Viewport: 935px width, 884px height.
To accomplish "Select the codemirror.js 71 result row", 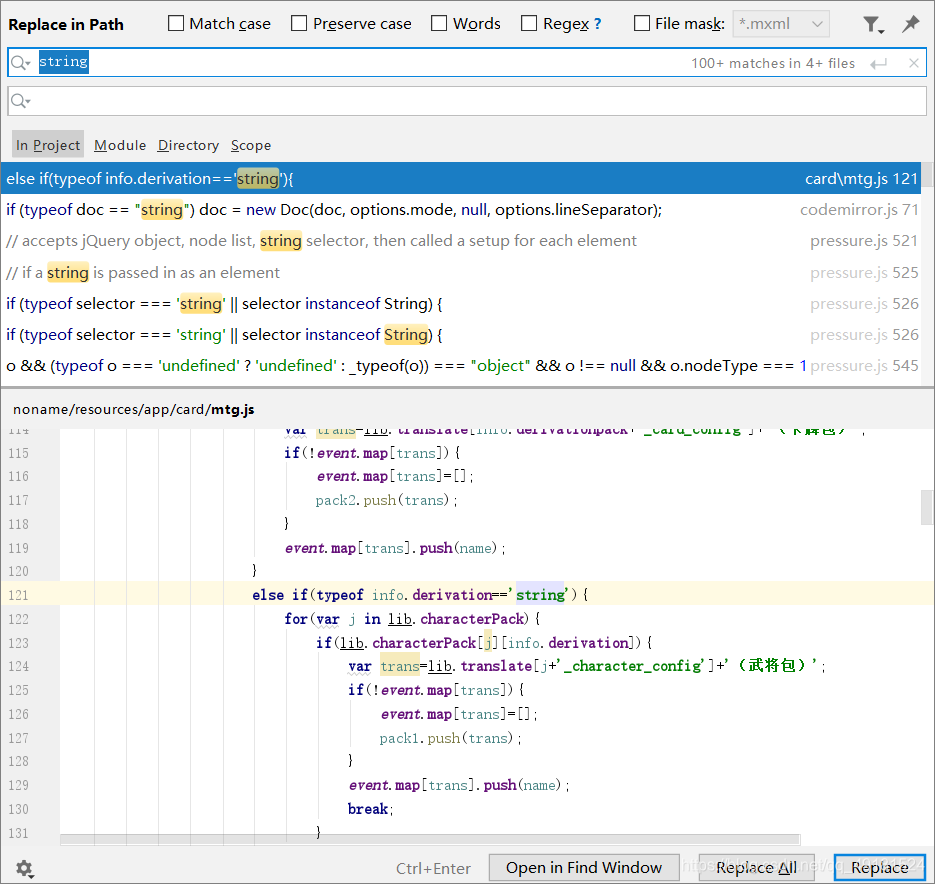I will 460,209.
